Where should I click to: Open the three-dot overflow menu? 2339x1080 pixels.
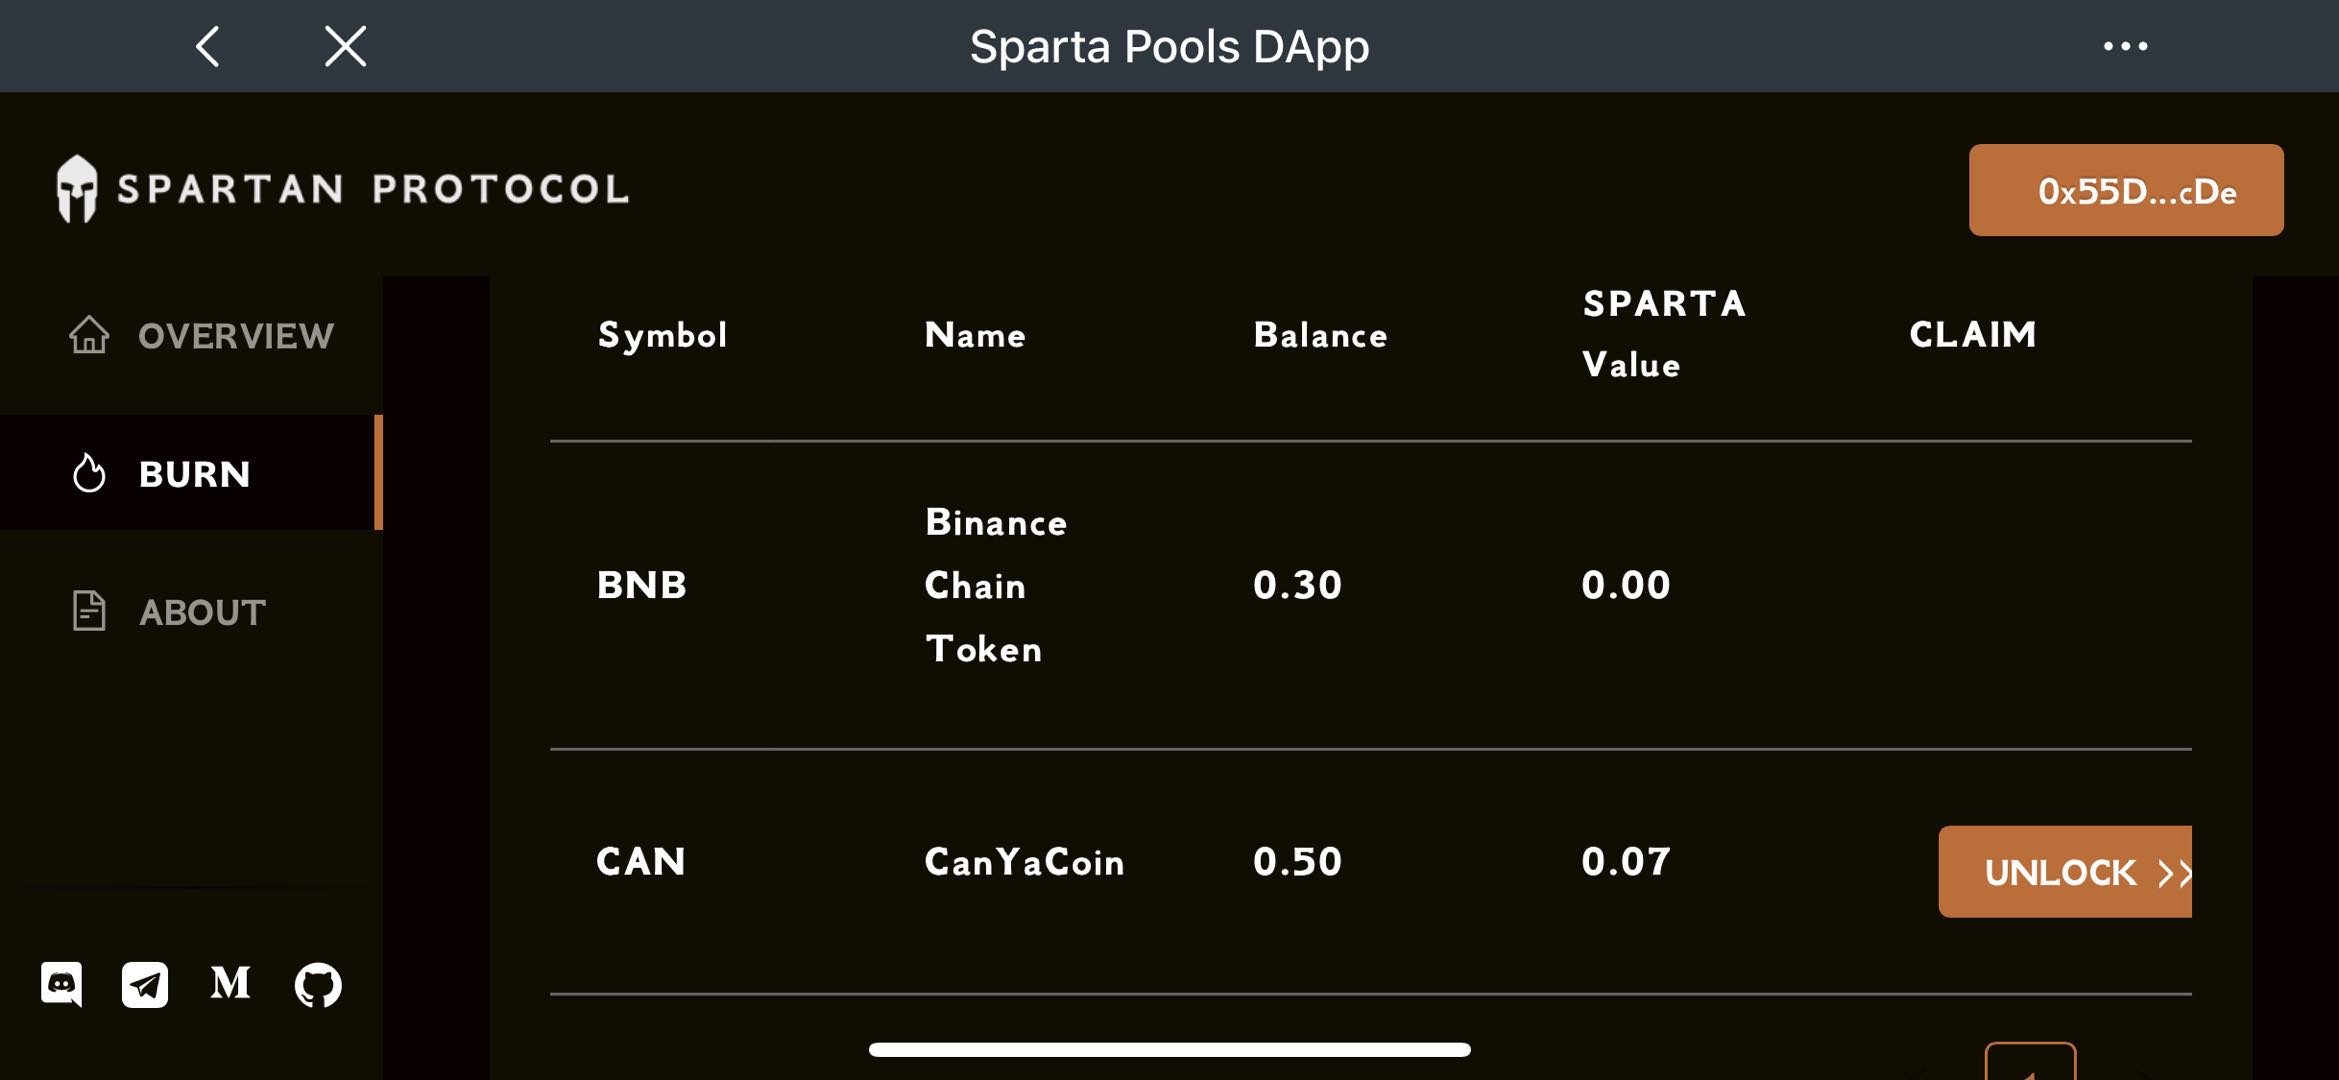click(x=2124, y=45)
